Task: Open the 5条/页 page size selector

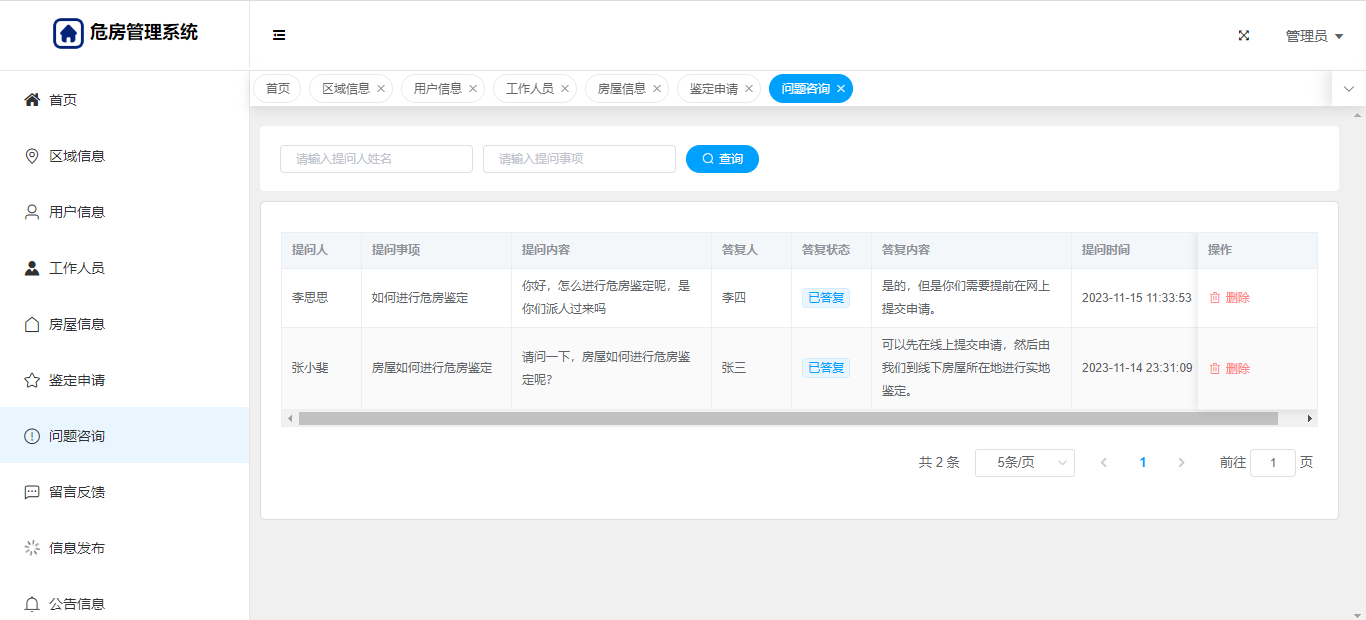Action: coord(1024,462)
